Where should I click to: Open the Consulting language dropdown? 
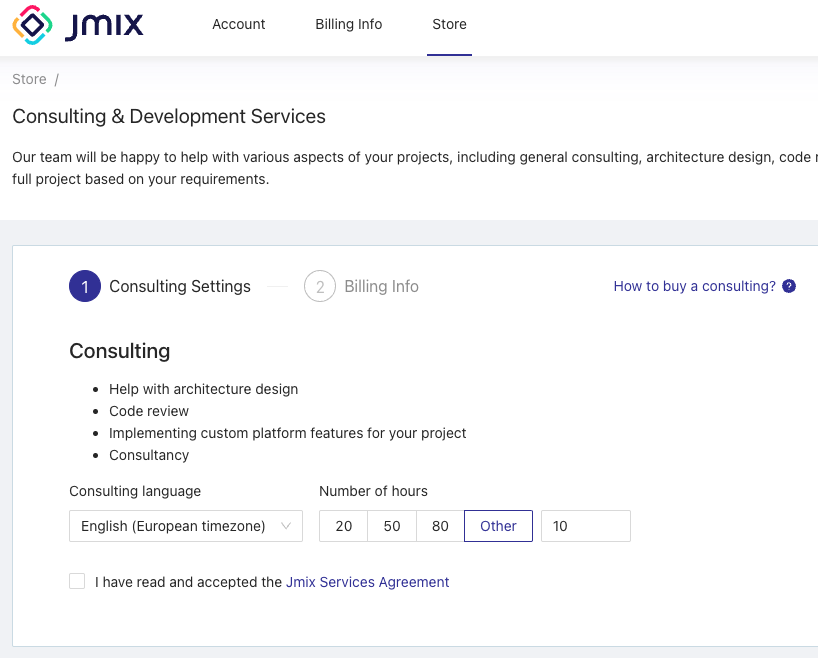coord(185,526)
